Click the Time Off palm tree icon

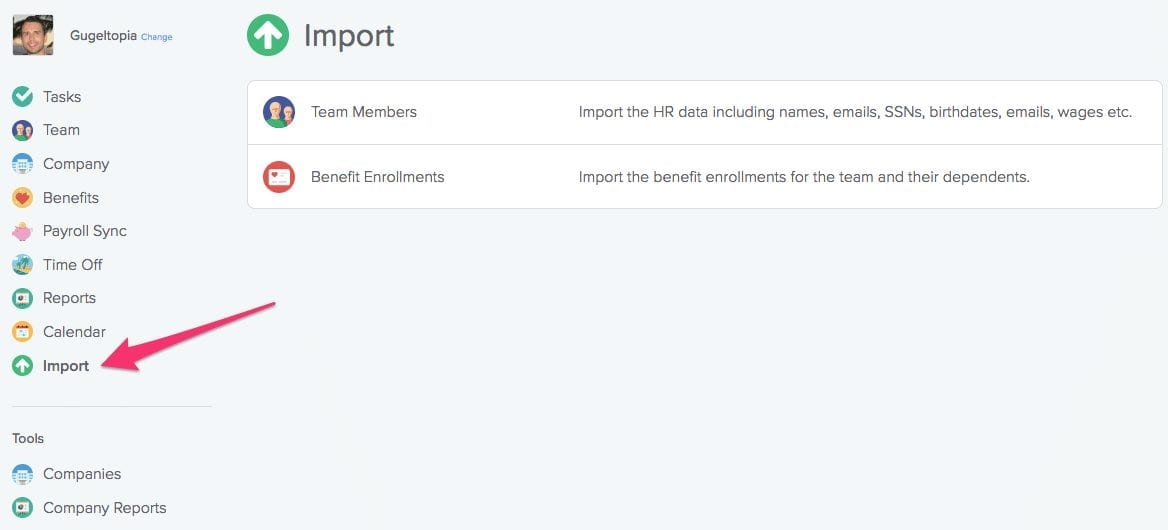22,265
